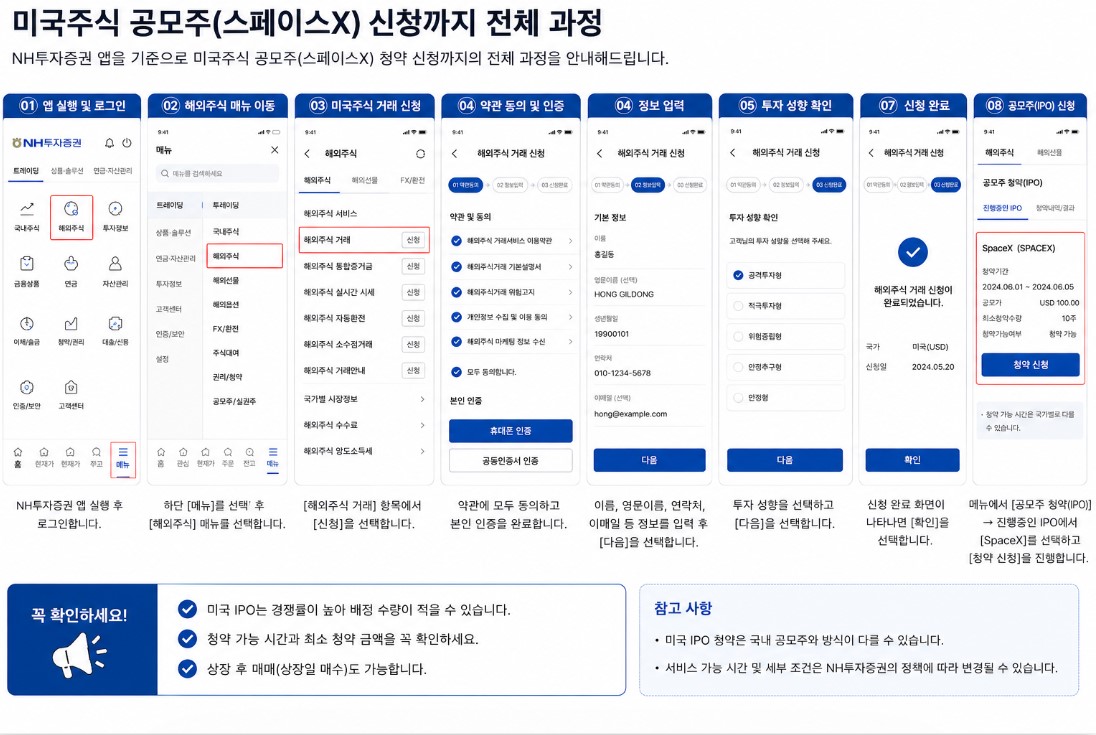Tap the 공동인증서 인증 button
This screenshot has height=735, width=1096.
[511, 461]
